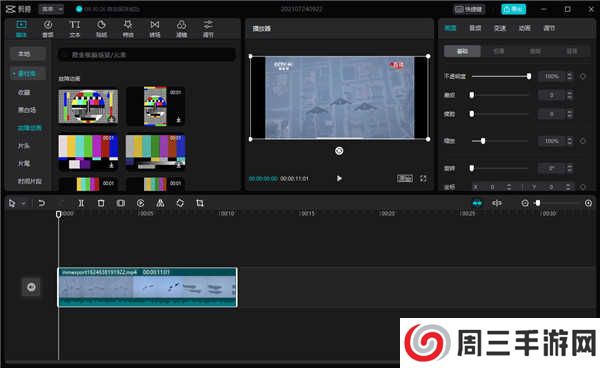
Task: Toggle the position keyframe circle
Action: pyautogui.click(x=583, y=187)
